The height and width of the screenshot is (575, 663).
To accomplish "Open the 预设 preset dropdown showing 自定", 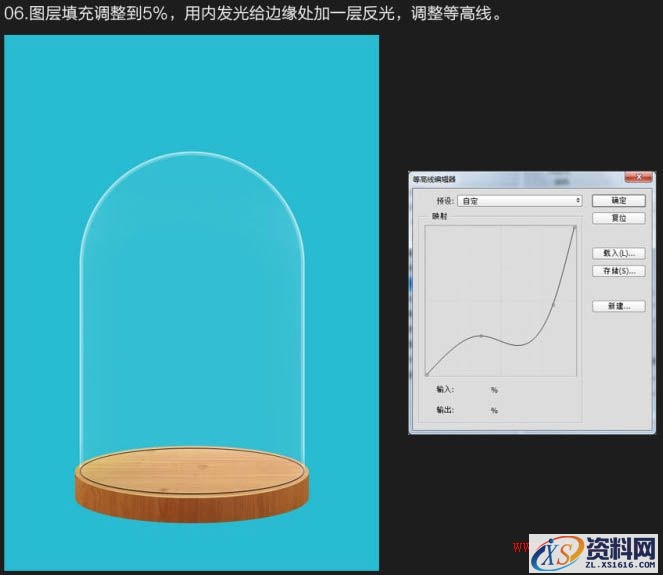I will 520,201.
